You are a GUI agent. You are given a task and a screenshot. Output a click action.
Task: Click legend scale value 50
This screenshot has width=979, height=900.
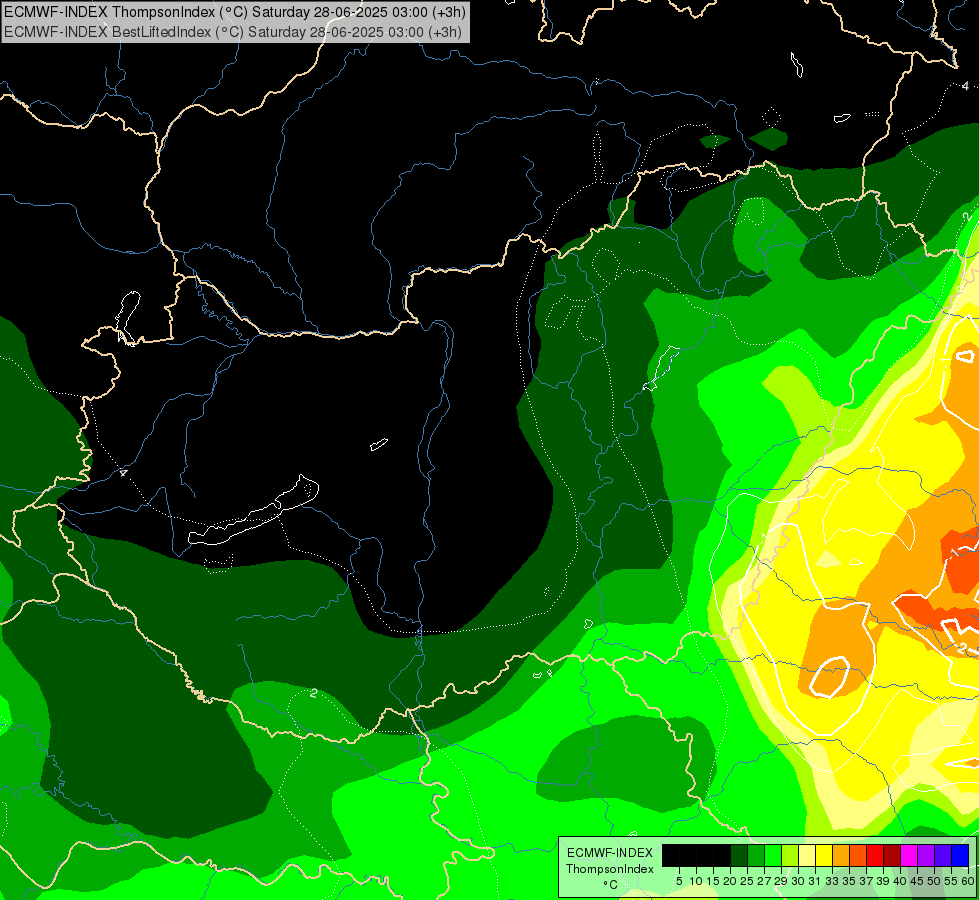(935, 881)
